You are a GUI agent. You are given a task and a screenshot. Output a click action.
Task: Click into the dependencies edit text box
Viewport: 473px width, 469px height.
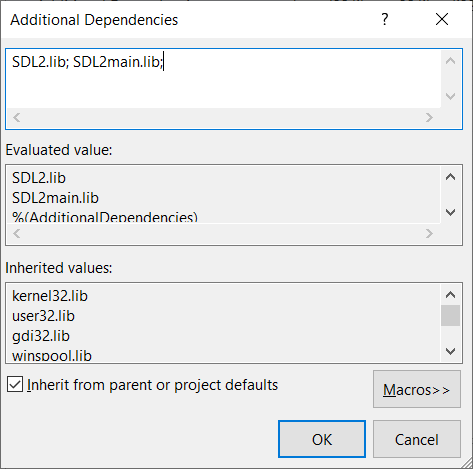[224, 79]
